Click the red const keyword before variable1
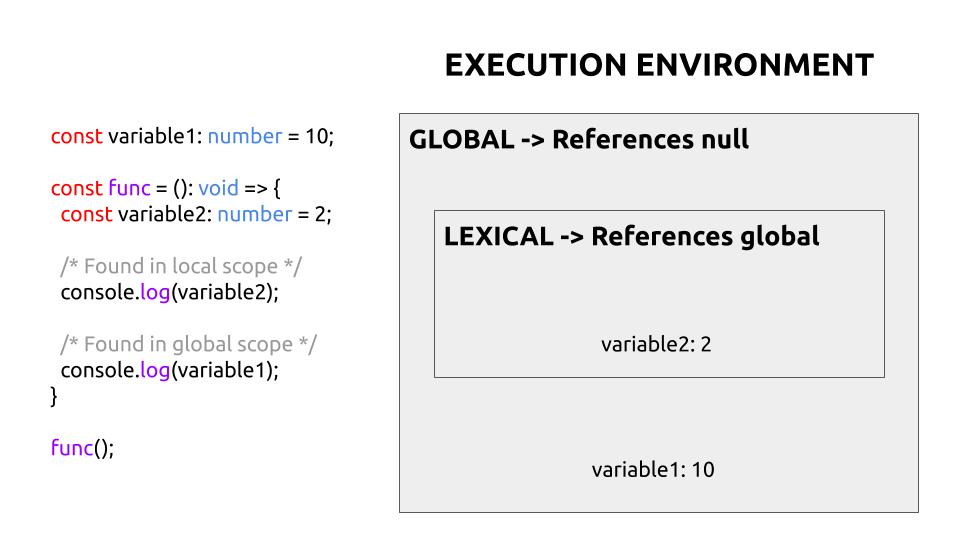The height and width of the screenshot is (540, 960). pos(76,137)
